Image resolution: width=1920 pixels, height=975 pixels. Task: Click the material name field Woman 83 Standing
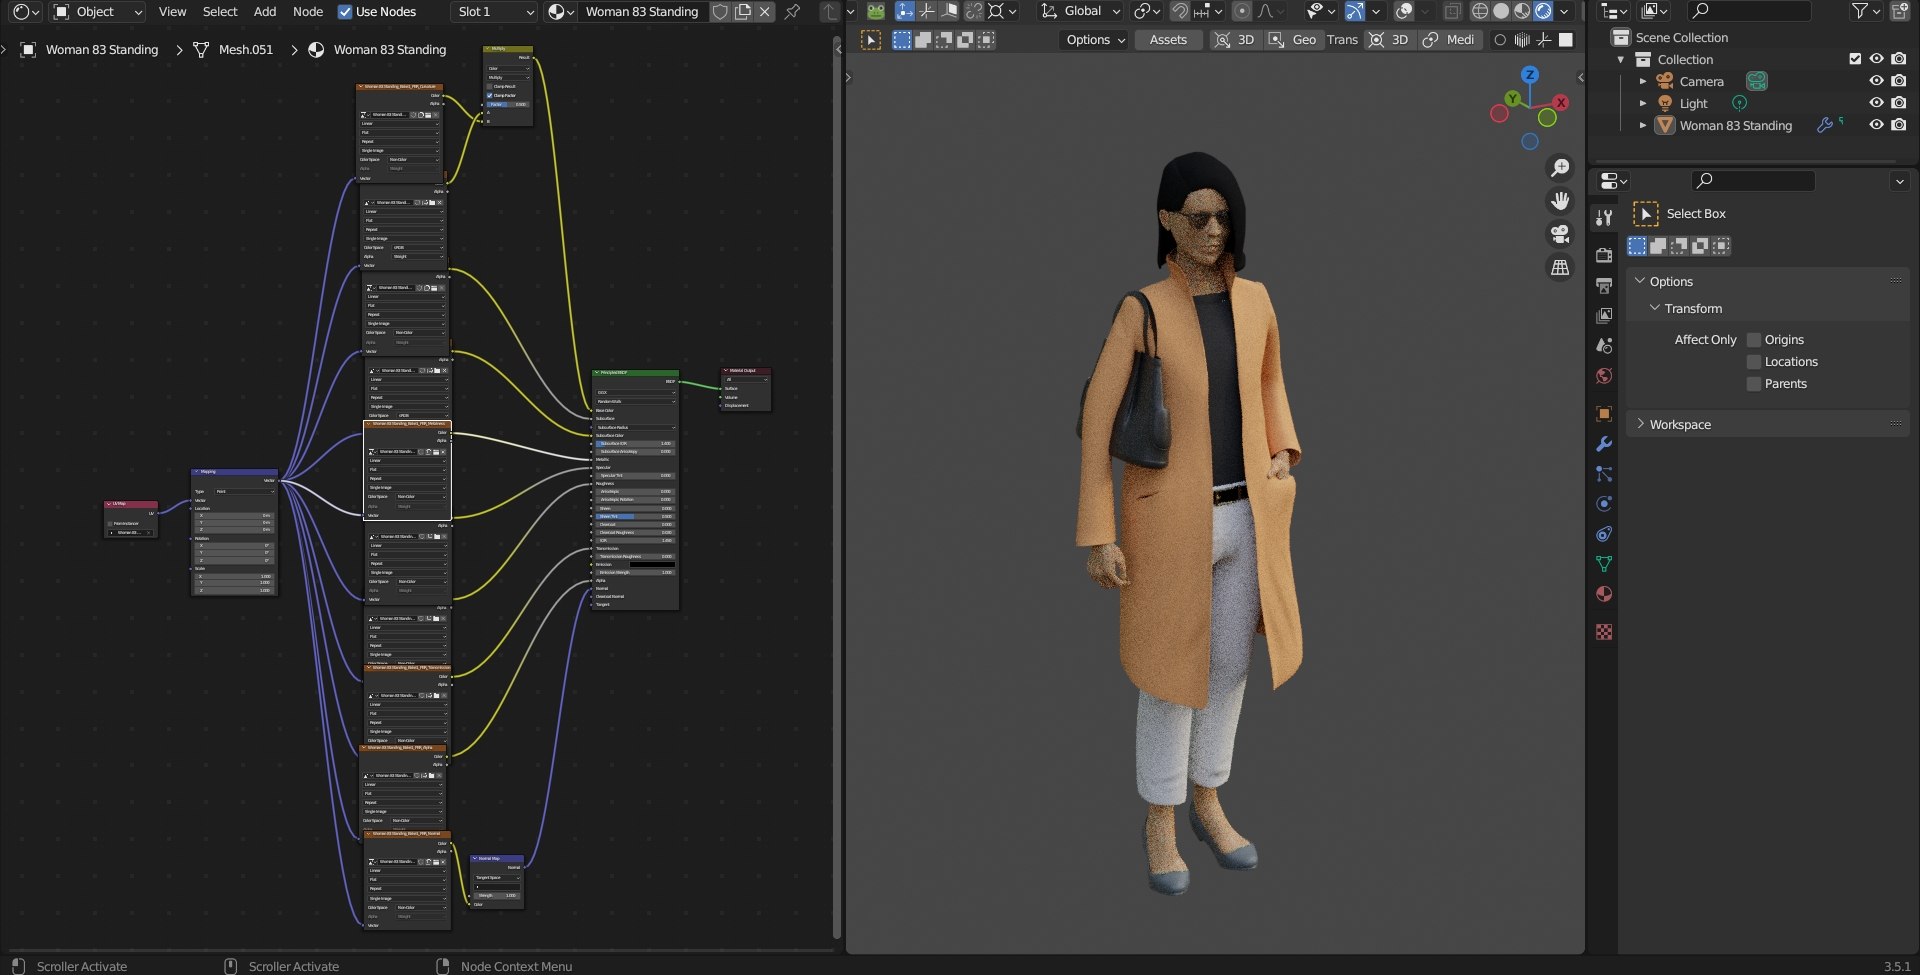point(642,12)
